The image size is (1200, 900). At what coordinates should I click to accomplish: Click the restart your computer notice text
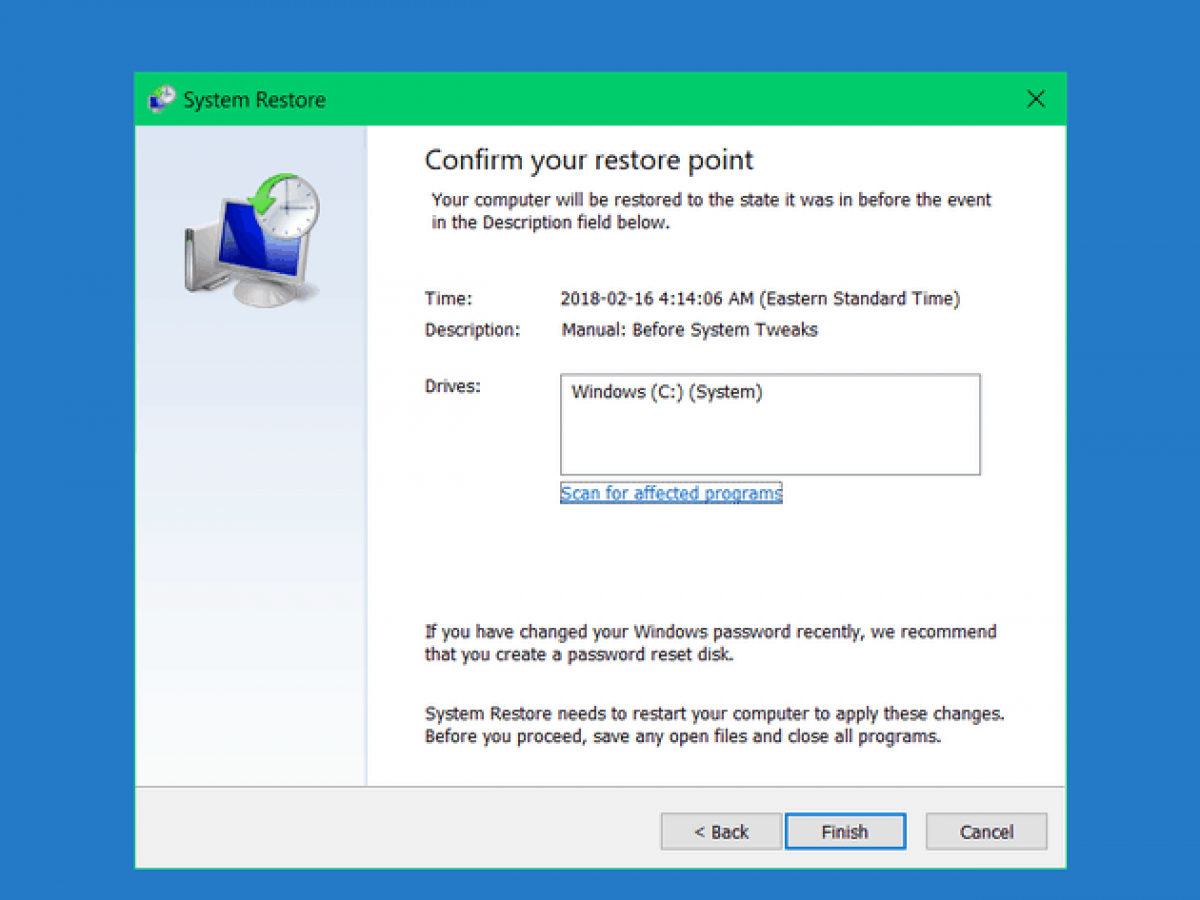tap(714, 725)
